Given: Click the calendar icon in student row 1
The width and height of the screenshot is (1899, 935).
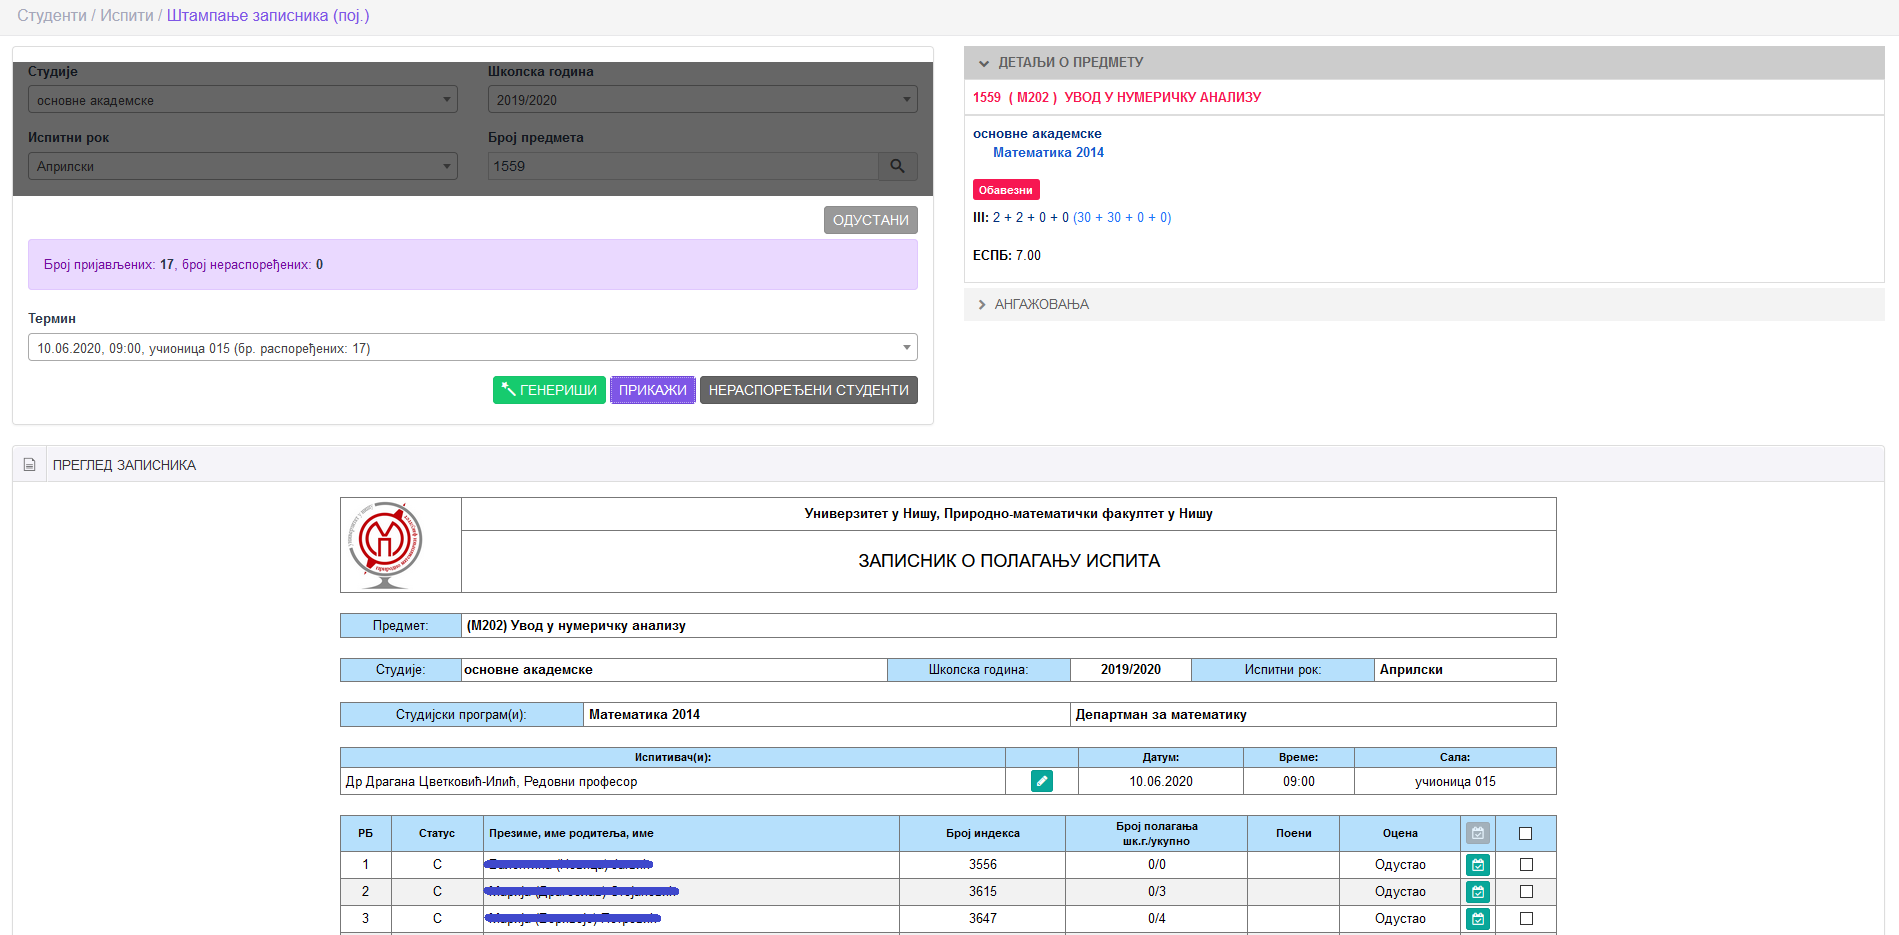Looking at the screenshot, I should [1477, 865].
